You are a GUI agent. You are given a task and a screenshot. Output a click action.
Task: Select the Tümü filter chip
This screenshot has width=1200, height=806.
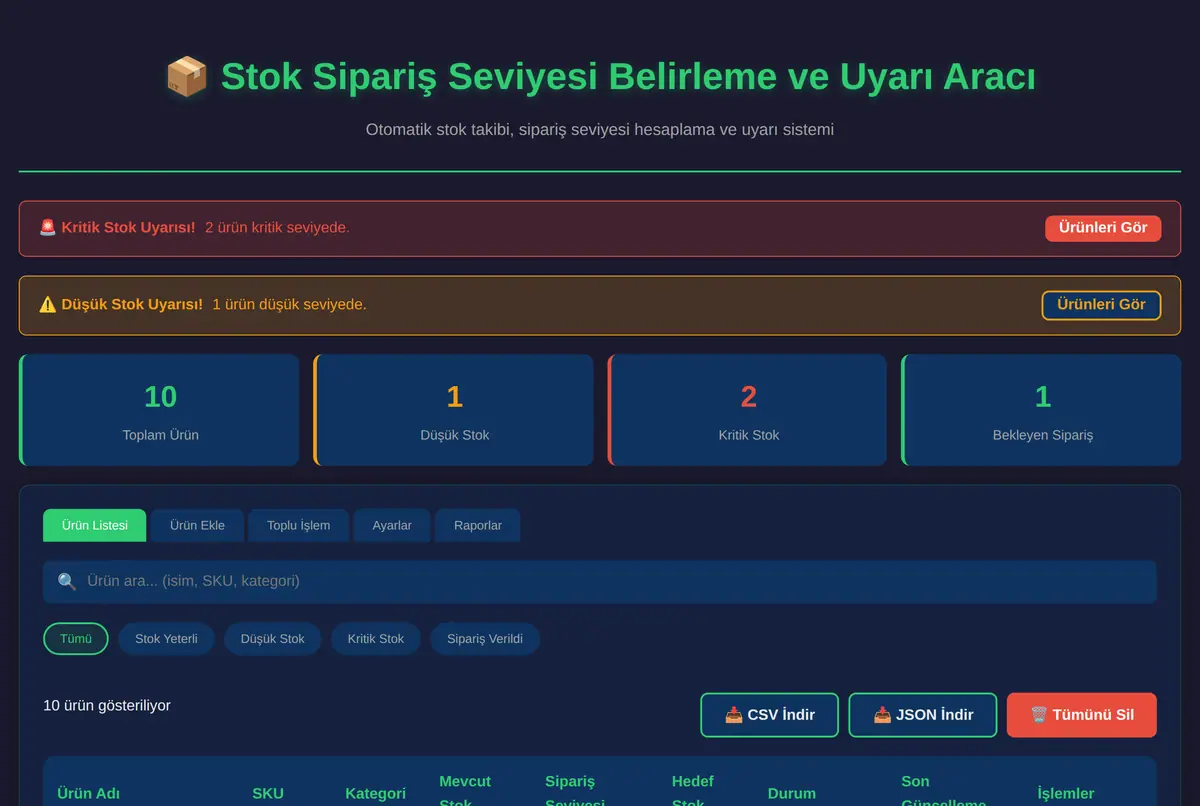click(x=76, y=639)
